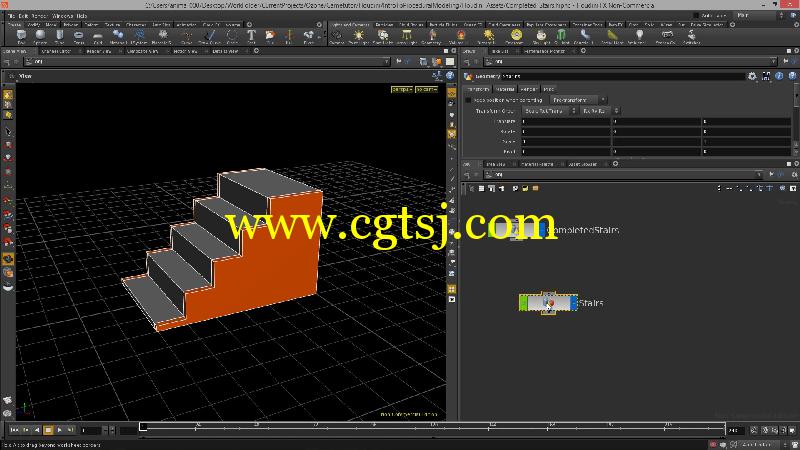Screen dimensions: 800x450
Task: Open the Render menu
Action: 39,16
